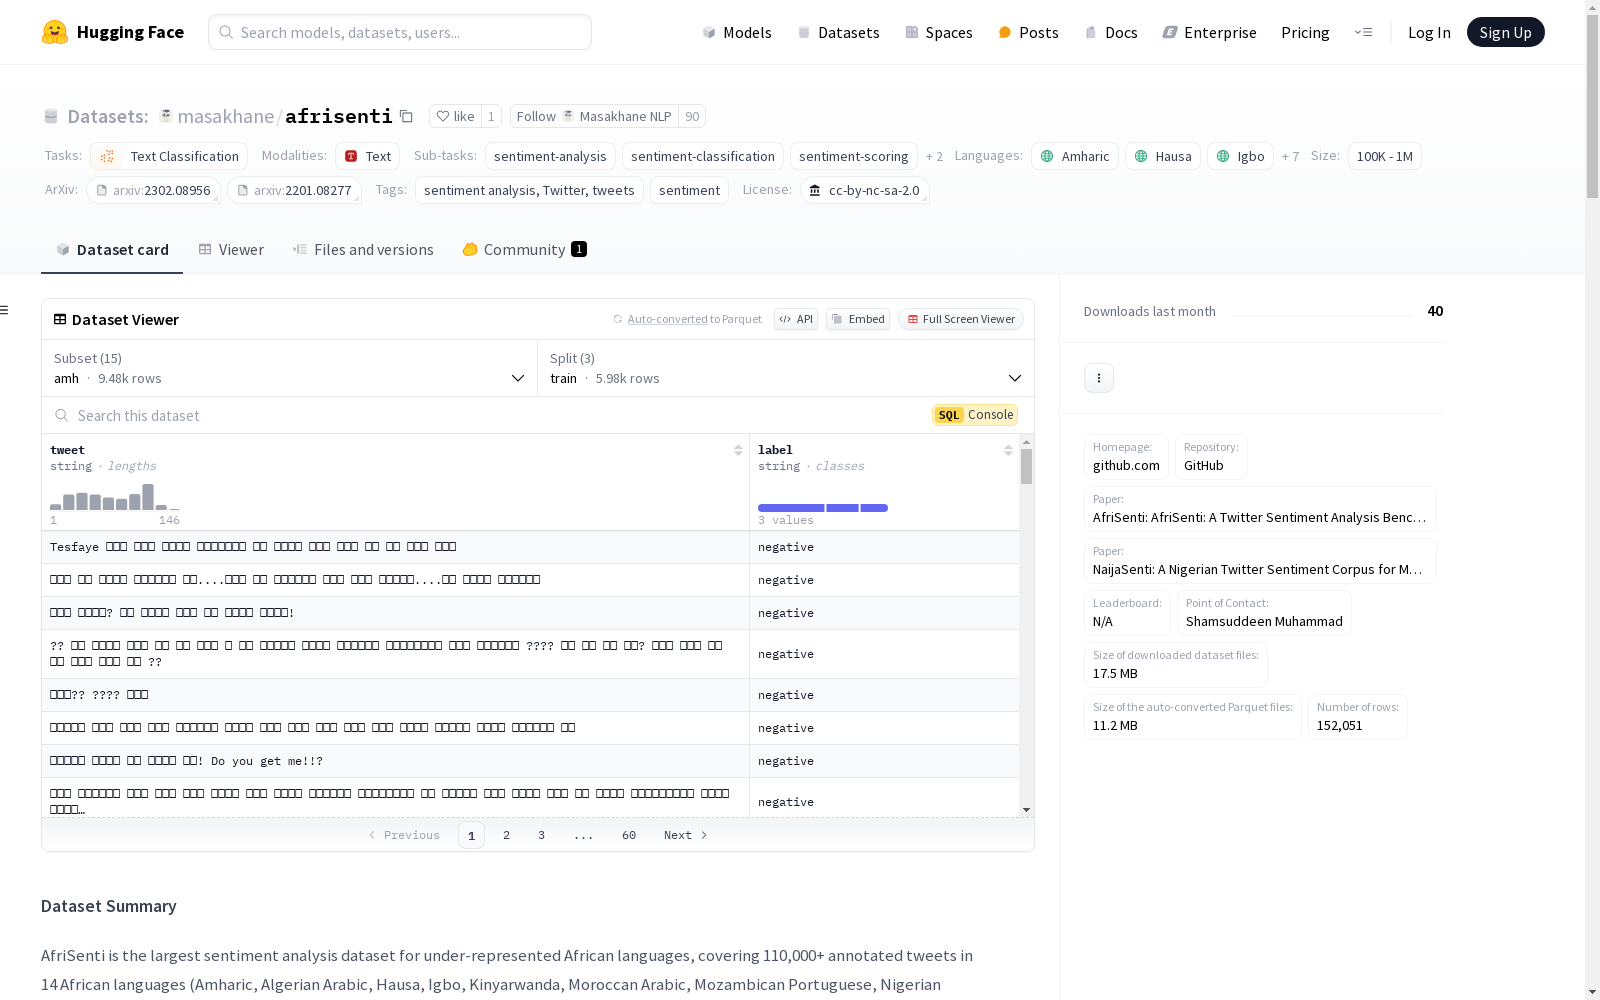
Task: Open the Split train dropdown
Action: tap(786, 368)
